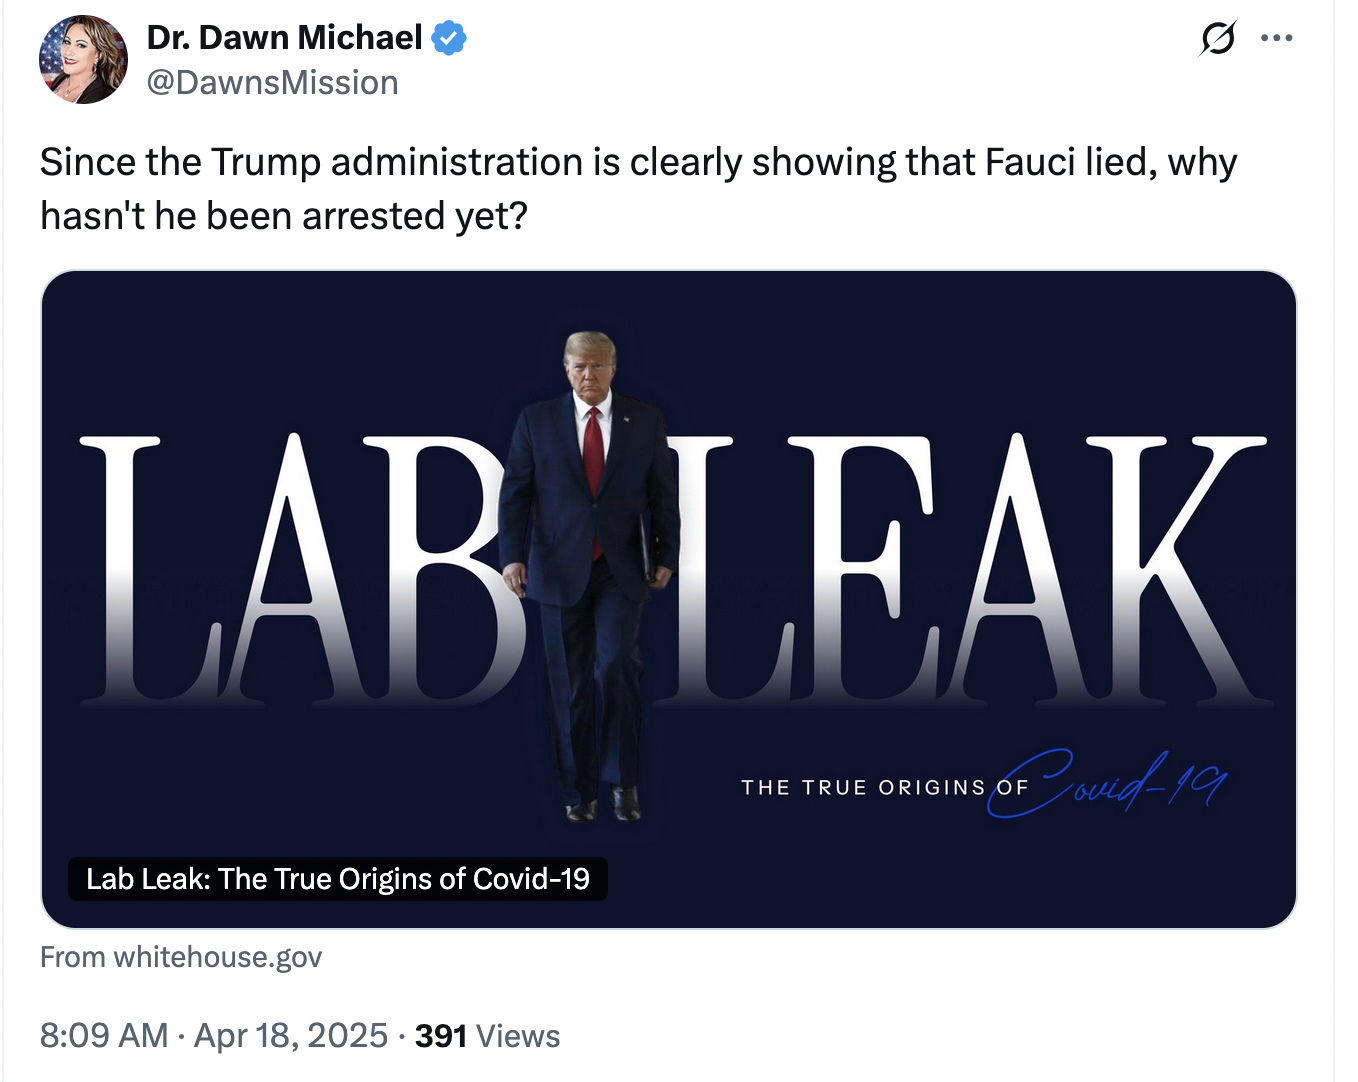The image size is (1358, 1082).
Task: Open the three-dot More options menu
Action: 1276,39
